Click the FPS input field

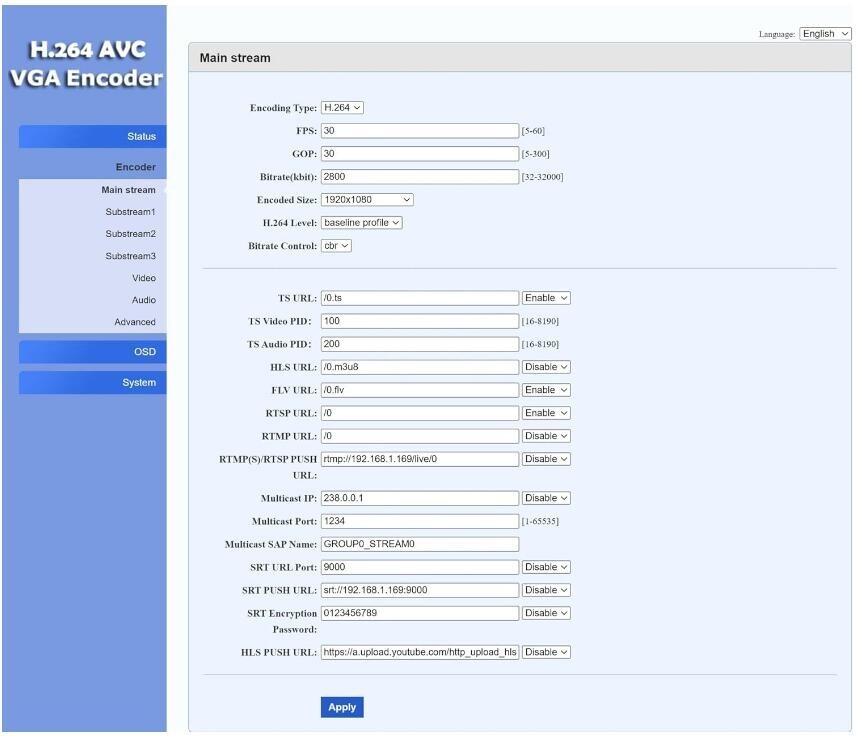[x=420, y=130]
